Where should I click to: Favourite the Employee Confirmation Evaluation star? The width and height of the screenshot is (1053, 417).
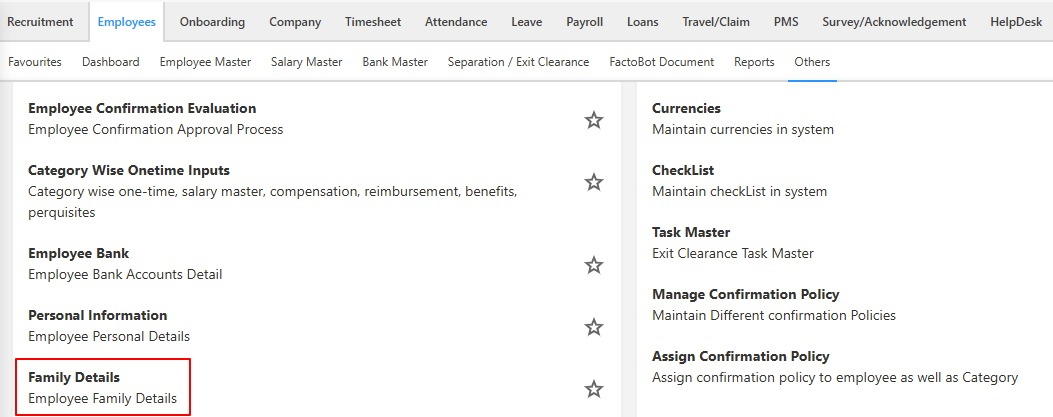click(x=594, y=120)
